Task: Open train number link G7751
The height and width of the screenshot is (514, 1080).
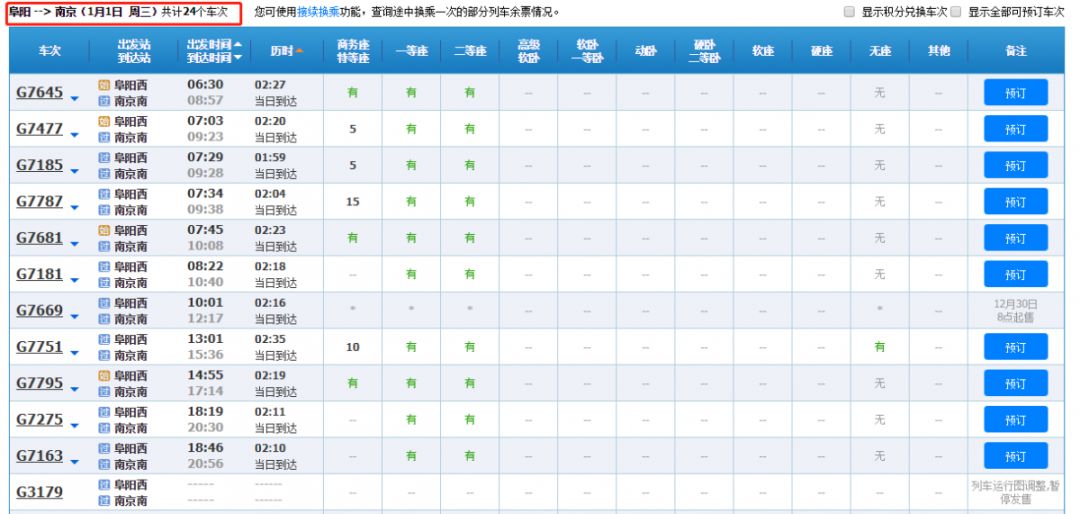Action: (x=39, y=347)
